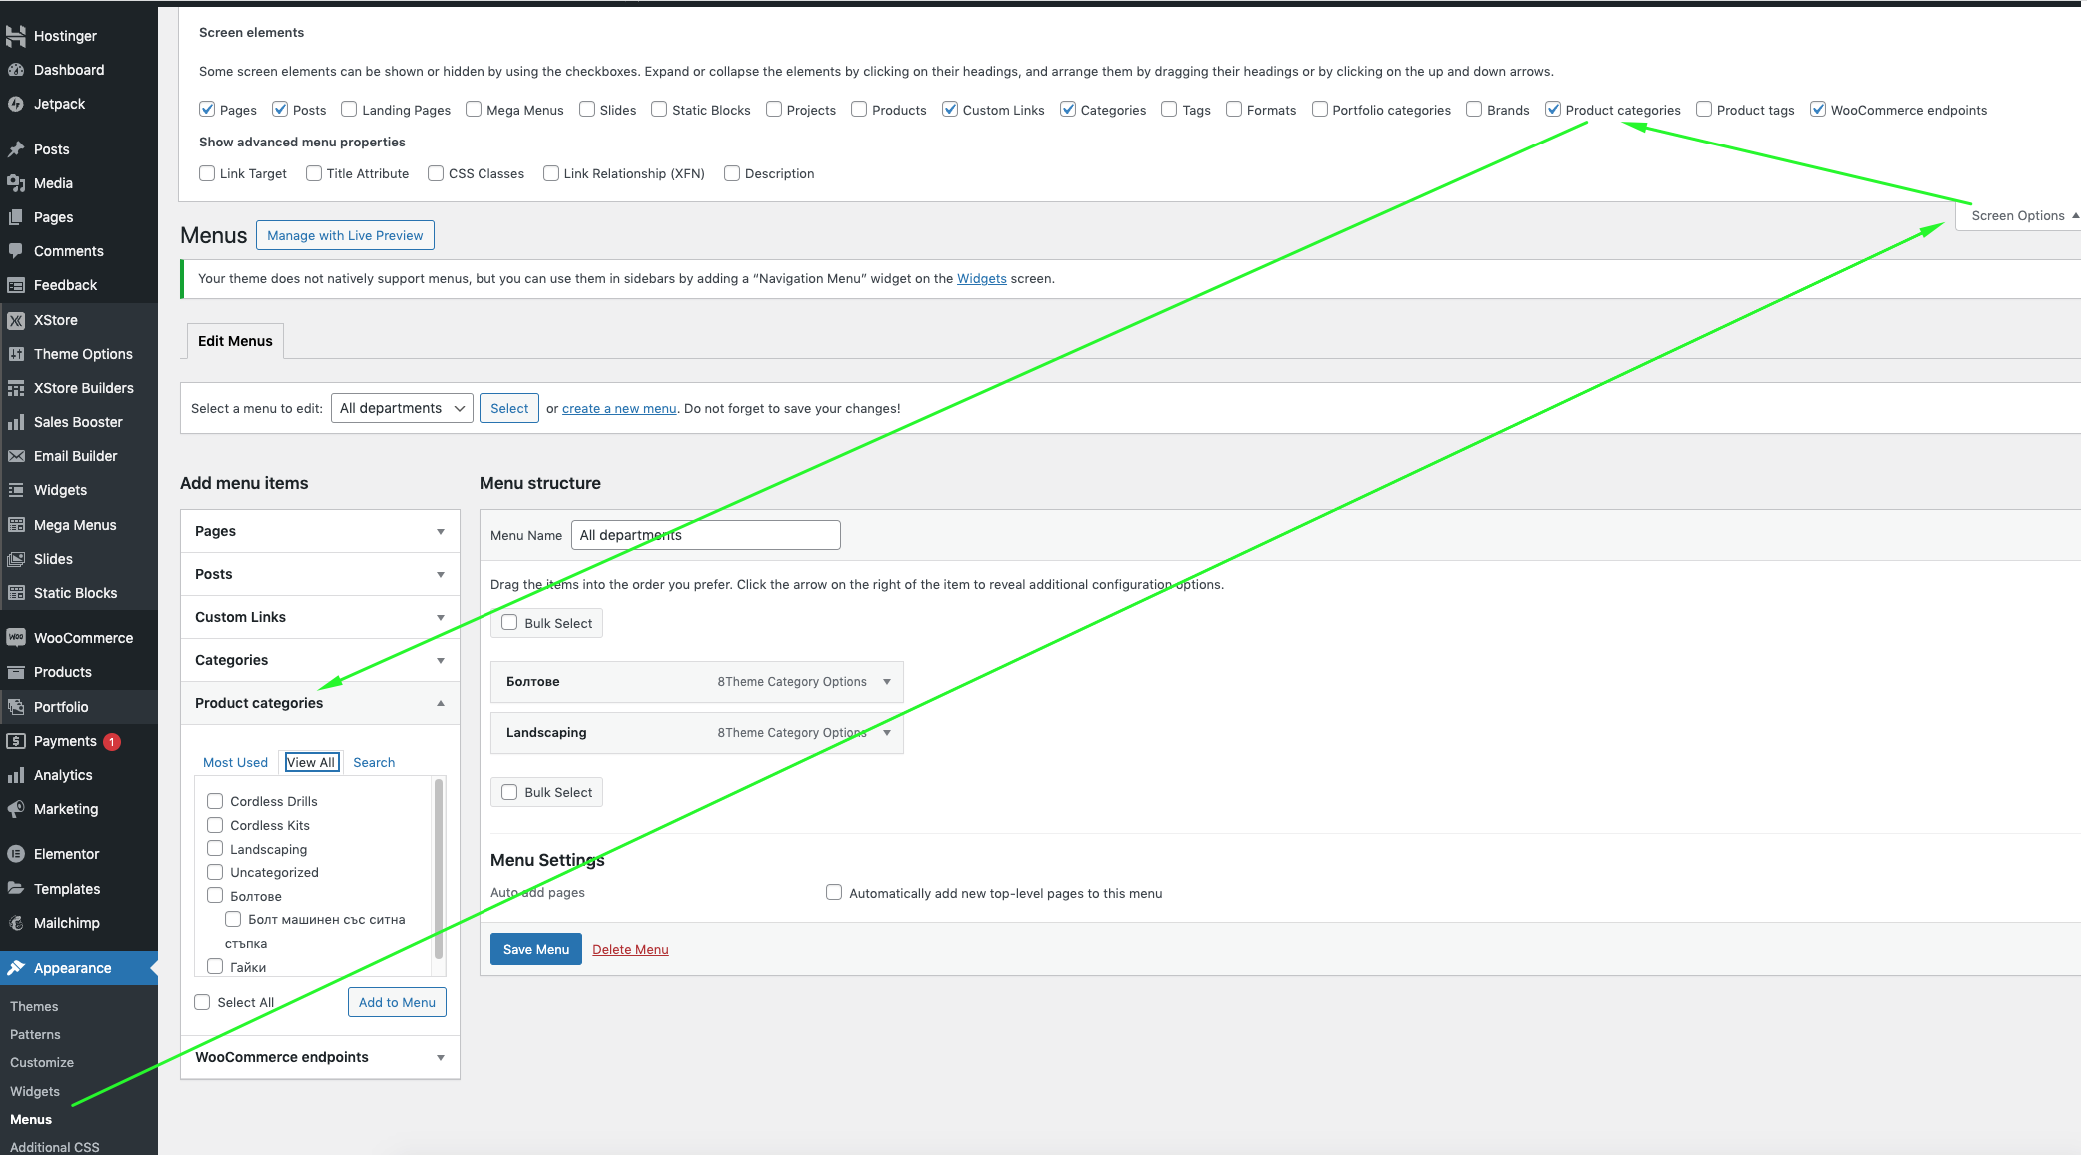The width and height of the screenshot is (2087, 1155).
Task: Switch to the Most Used tab
Action: tap(235, 762)
